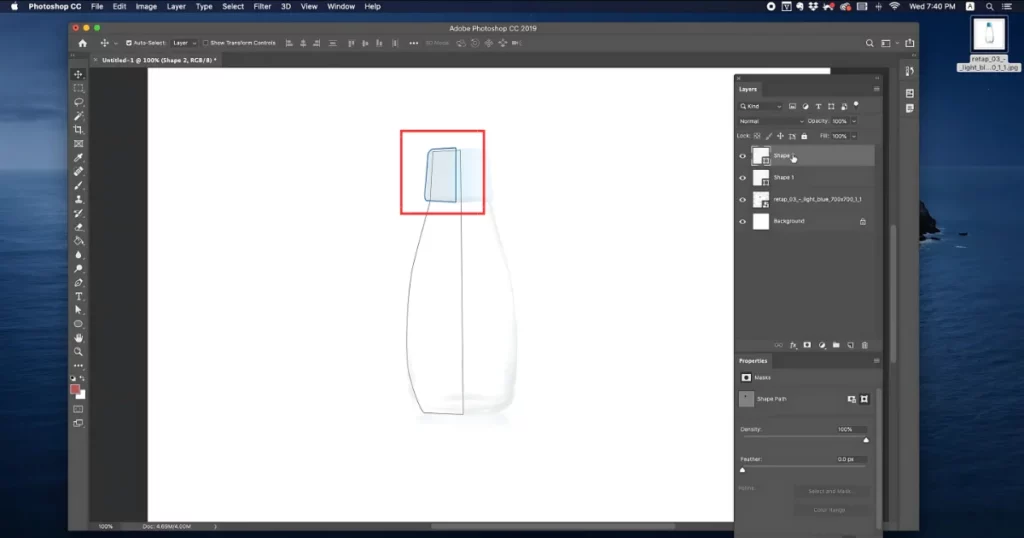Screen dimensions: 1024x538
Task: Open the Image menu
Action: (x=146, y=7)
